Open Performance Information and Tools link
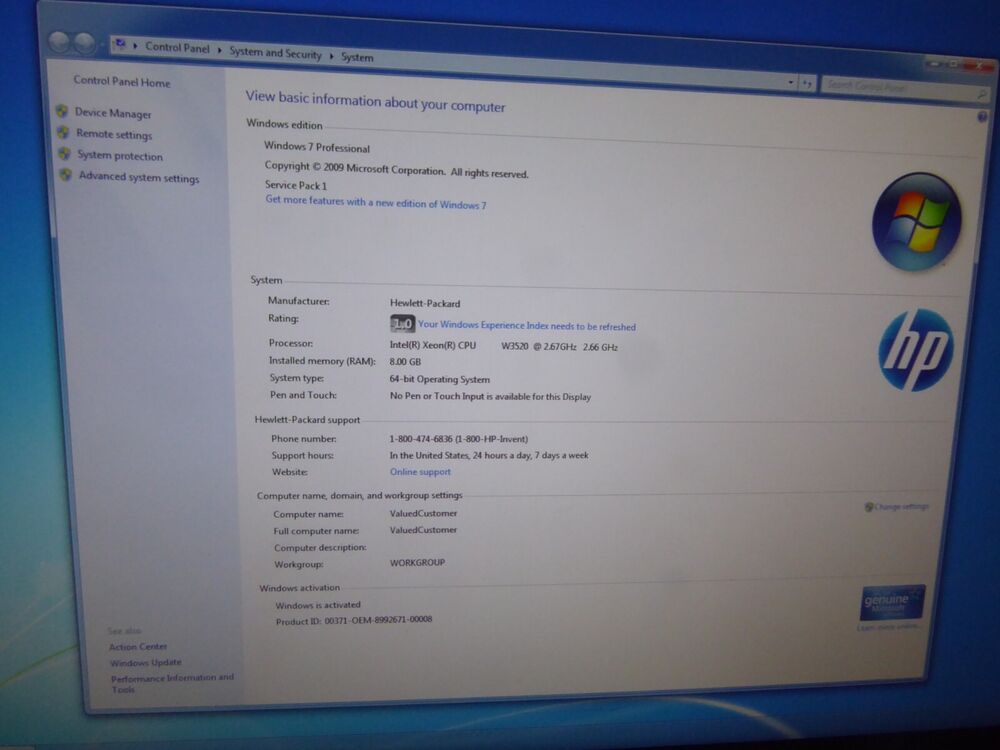 pyautogui.click(x=172, y=683)
